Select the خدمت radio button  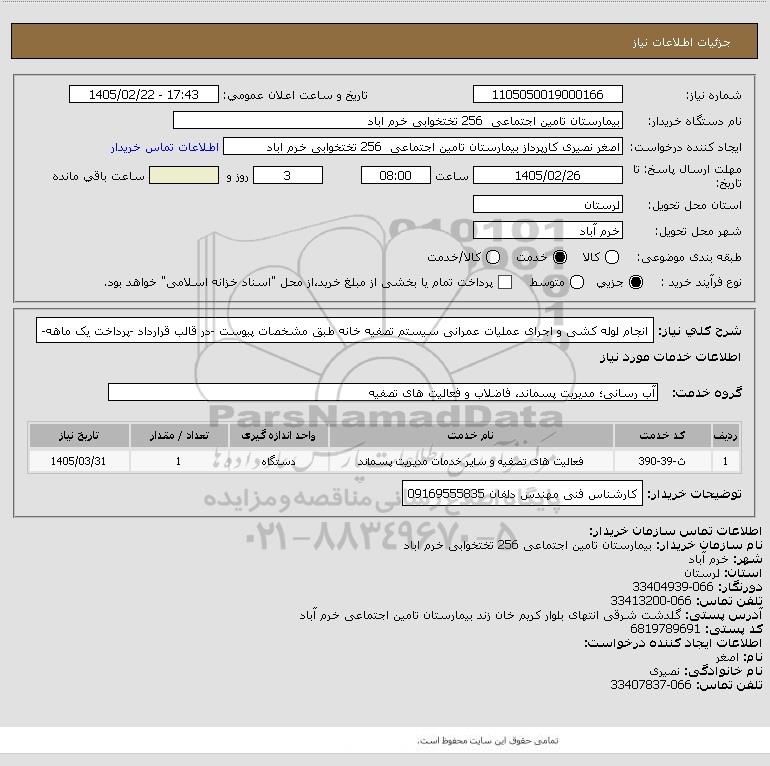click(x=559, y=257)
